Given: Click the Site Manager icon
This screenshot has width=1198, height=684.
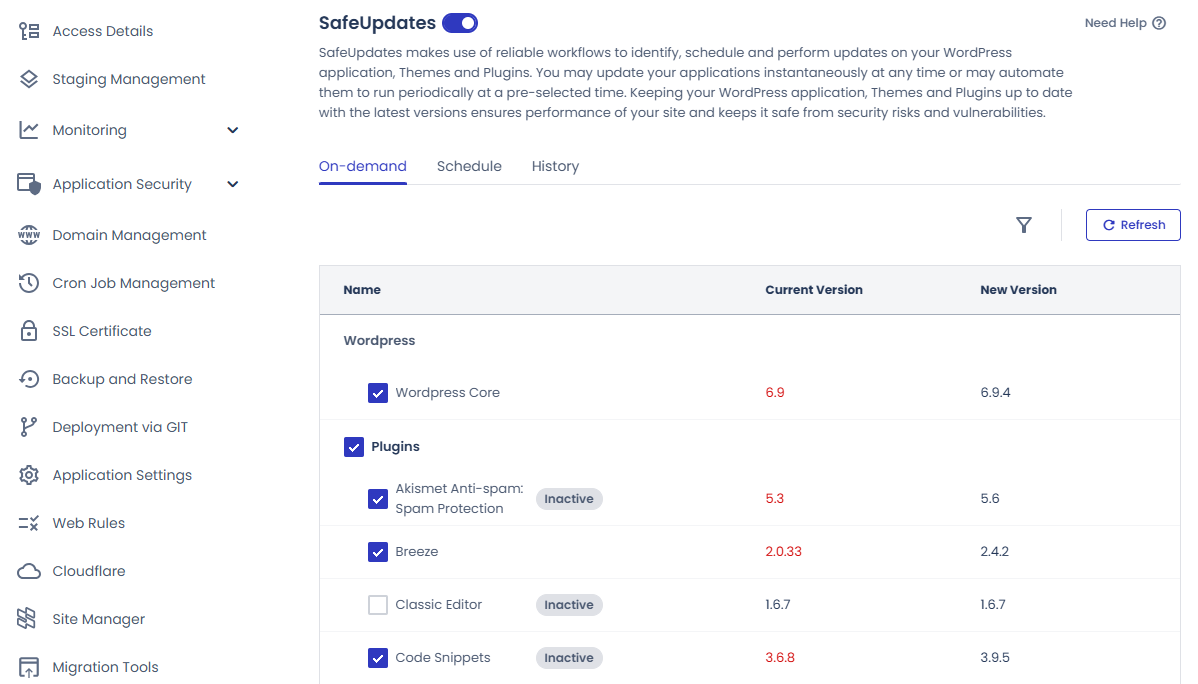Looking at the screenshot, I should pyautogui.click(x=28, y=619).
